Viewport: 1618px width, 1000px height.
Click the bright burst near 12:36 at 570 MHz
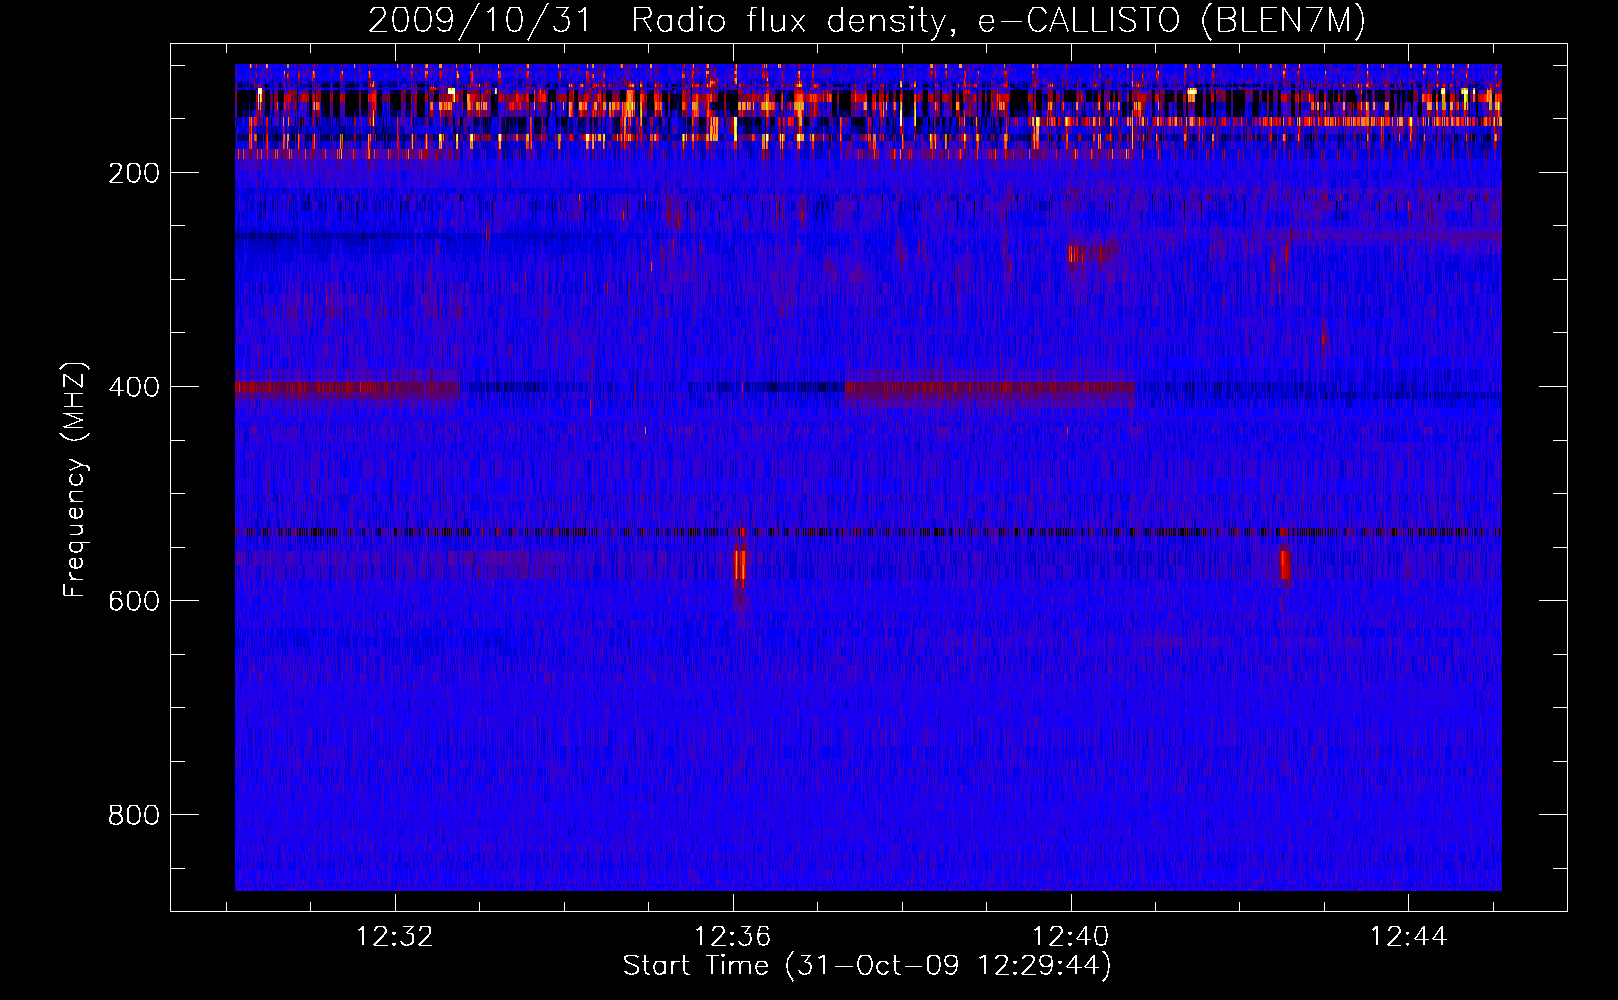(x=740, y=565)
